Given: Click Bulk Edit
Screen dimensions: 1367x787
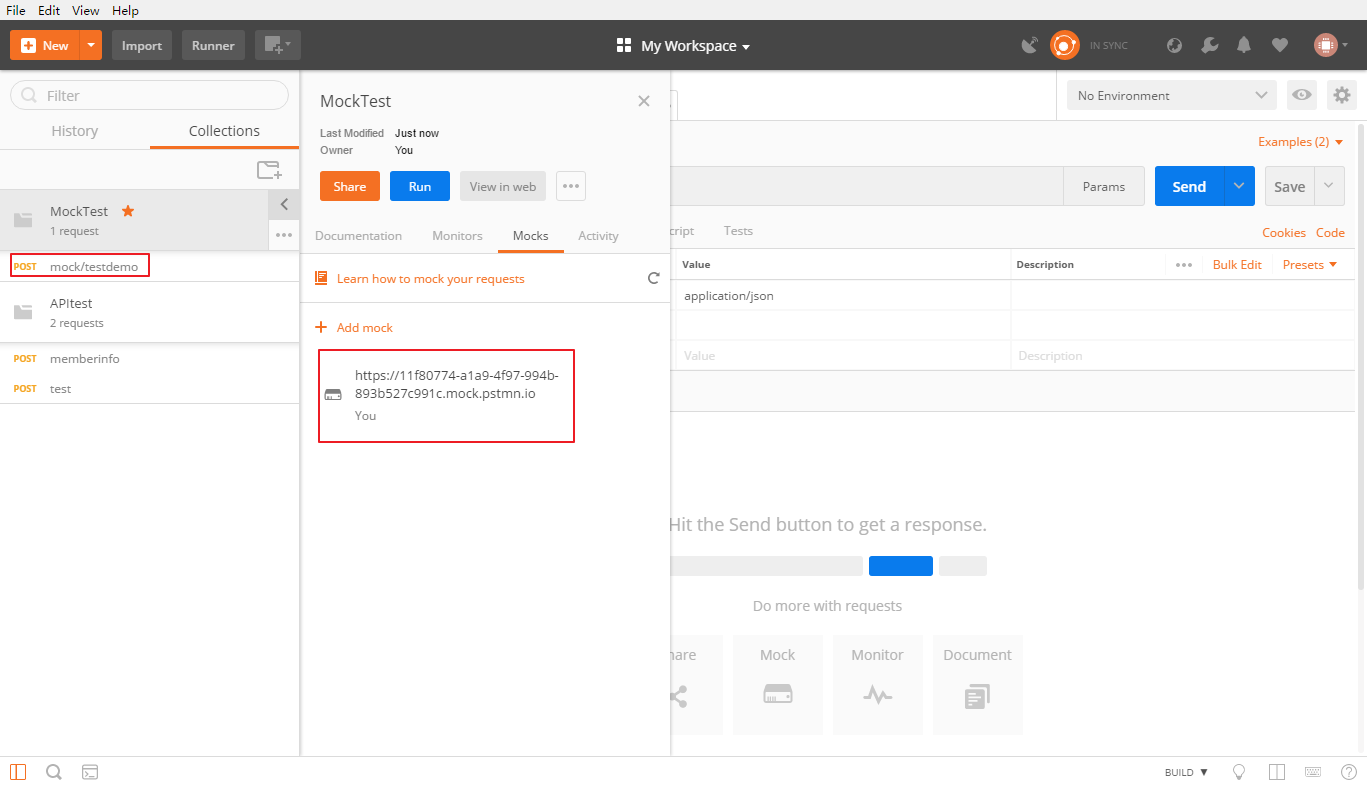Looking at the screenshot, I should pyautogui.click(x=1237, y=265).
